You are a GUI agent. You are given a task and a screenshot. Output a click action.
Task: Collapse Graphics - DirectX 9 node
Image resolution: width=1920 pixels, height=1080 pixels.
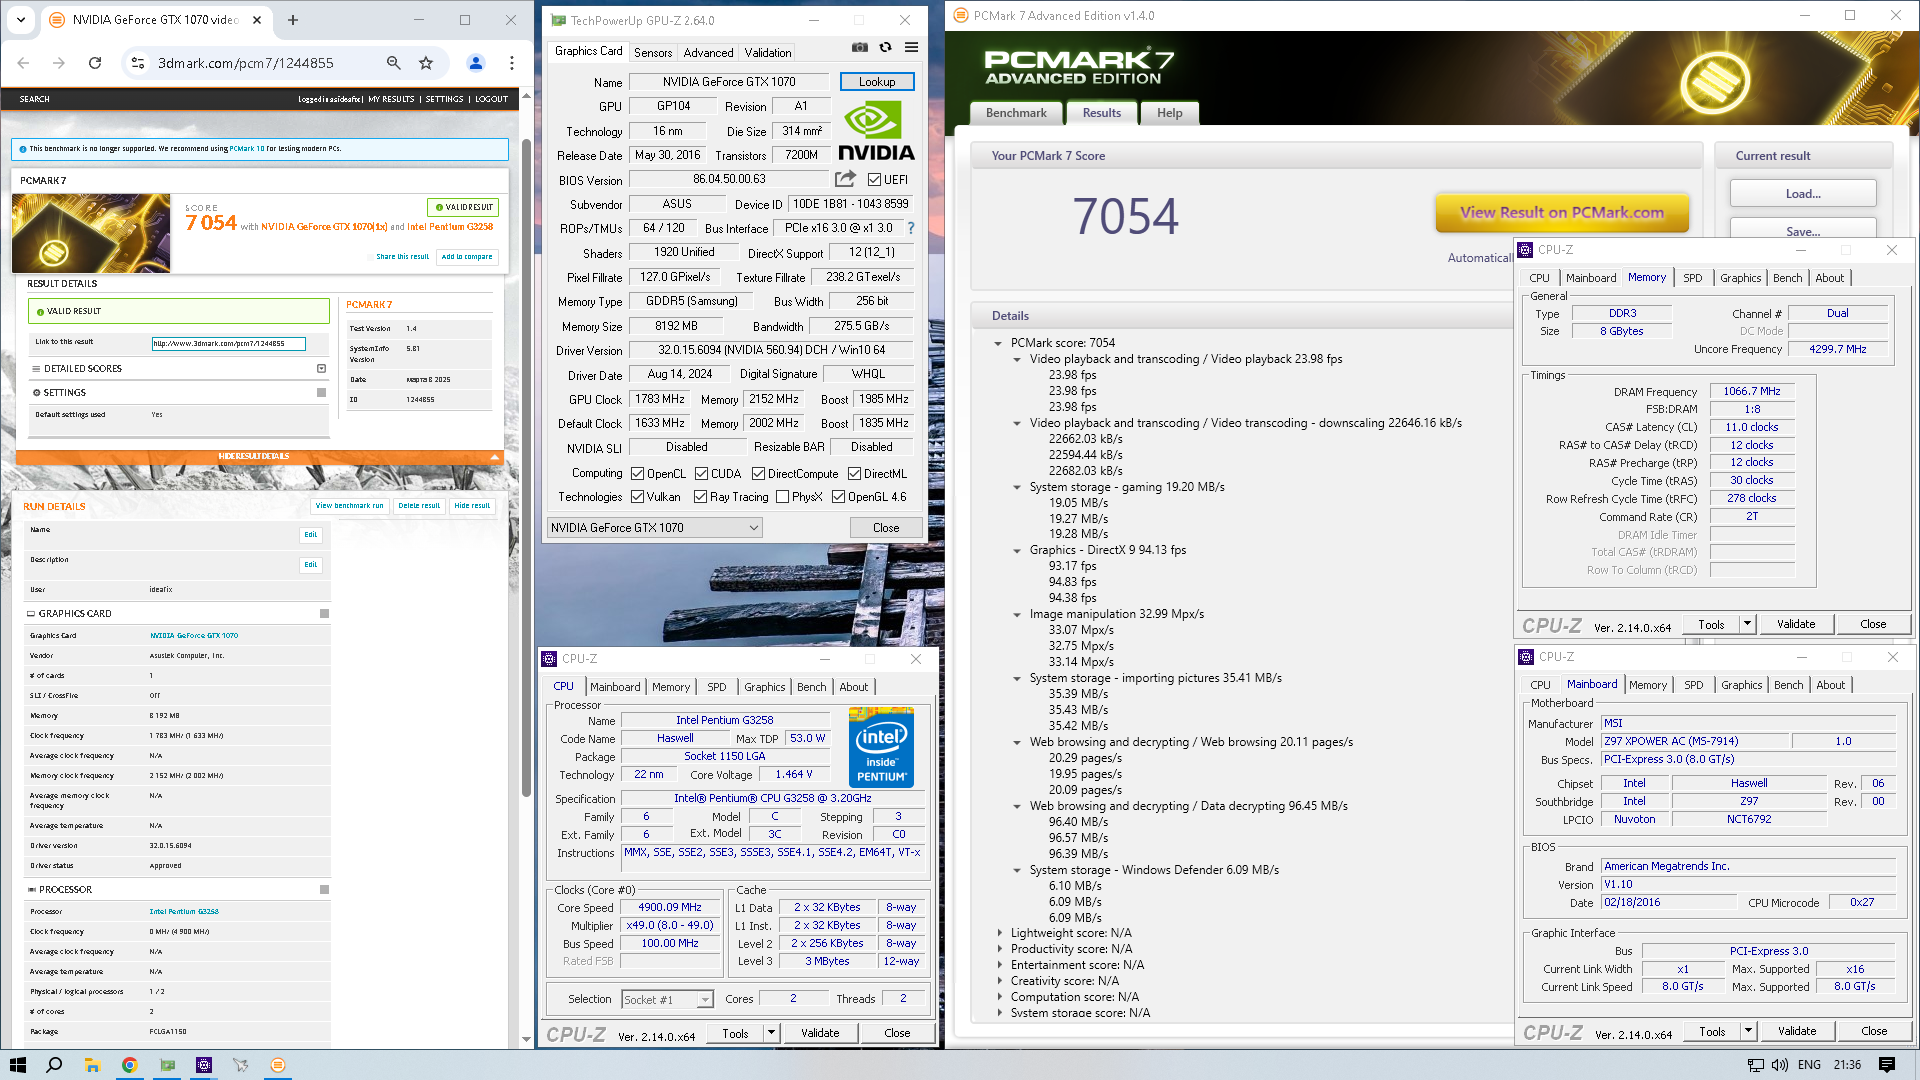[x=1017, y=551]
